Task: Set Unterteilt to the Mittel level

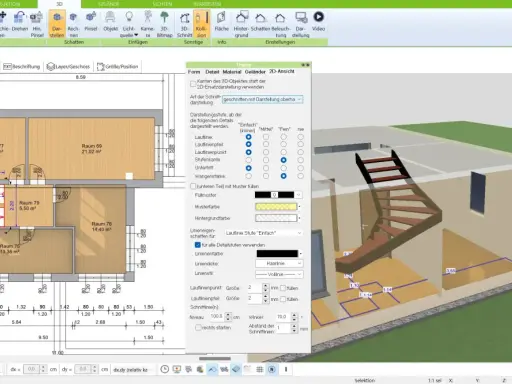Action: point(266,168)
